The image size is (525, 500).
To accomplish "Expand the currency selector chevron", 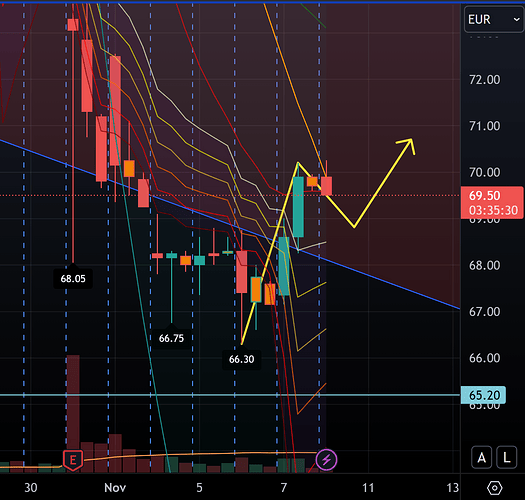I will pos(516,19).
